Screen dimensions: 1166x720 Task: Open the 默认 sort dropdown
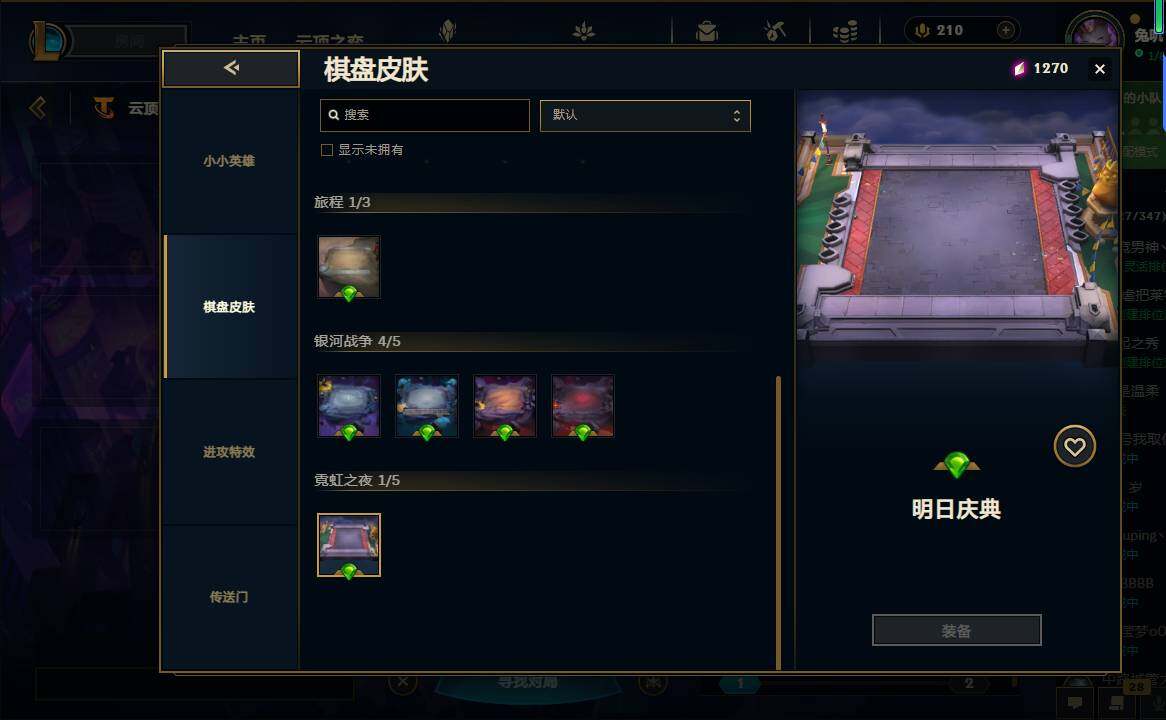(645, 115)
